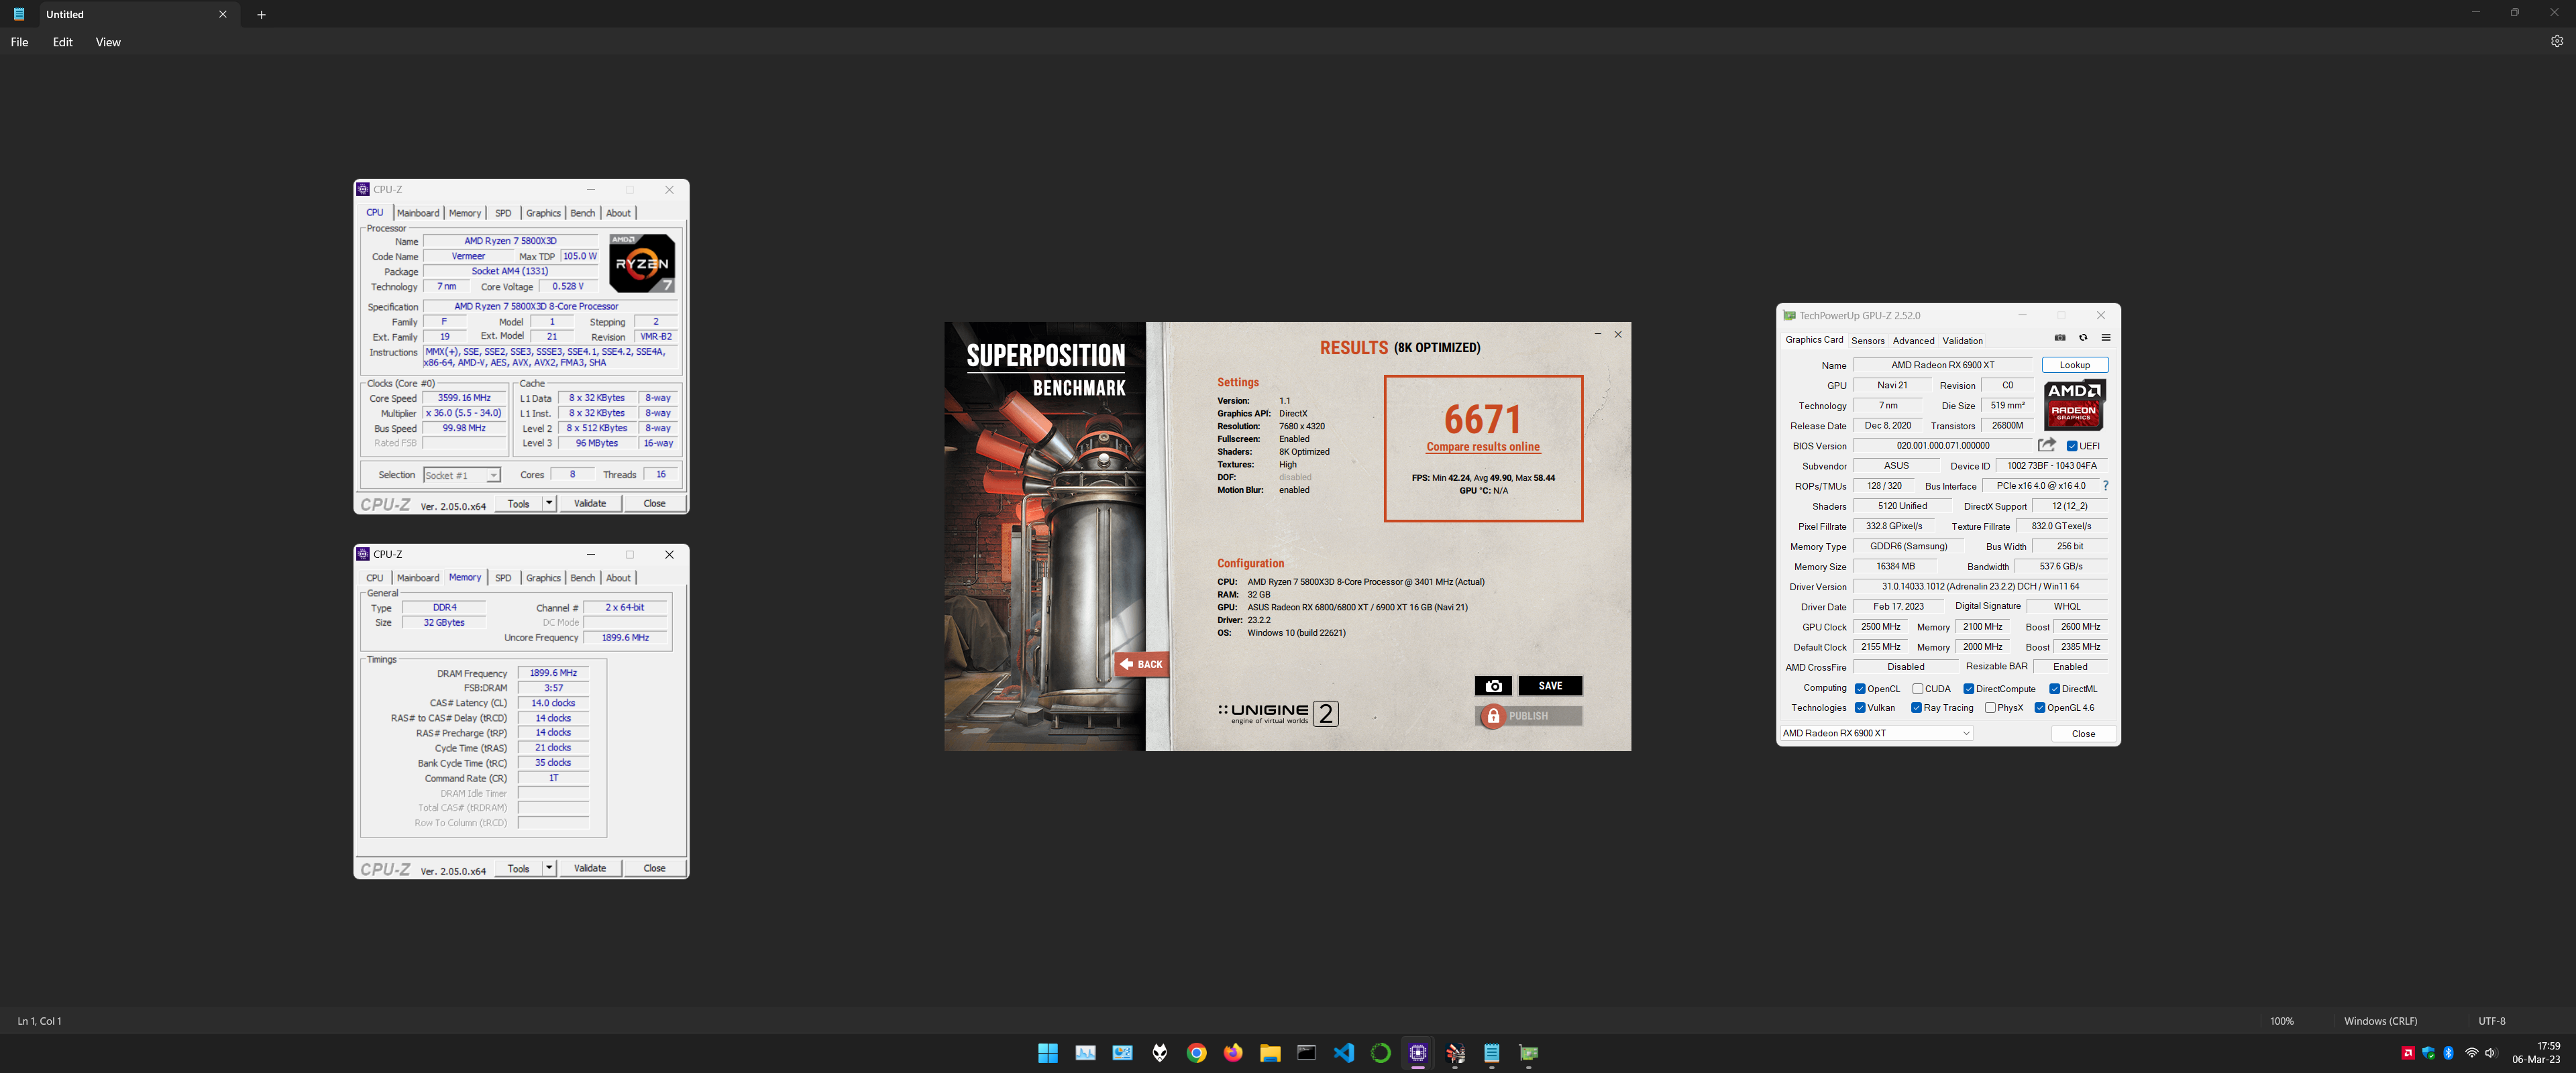Click GPU-Z refresh icon
The width and height of the screenshot is (2576, 1073).
(2083, 338)
